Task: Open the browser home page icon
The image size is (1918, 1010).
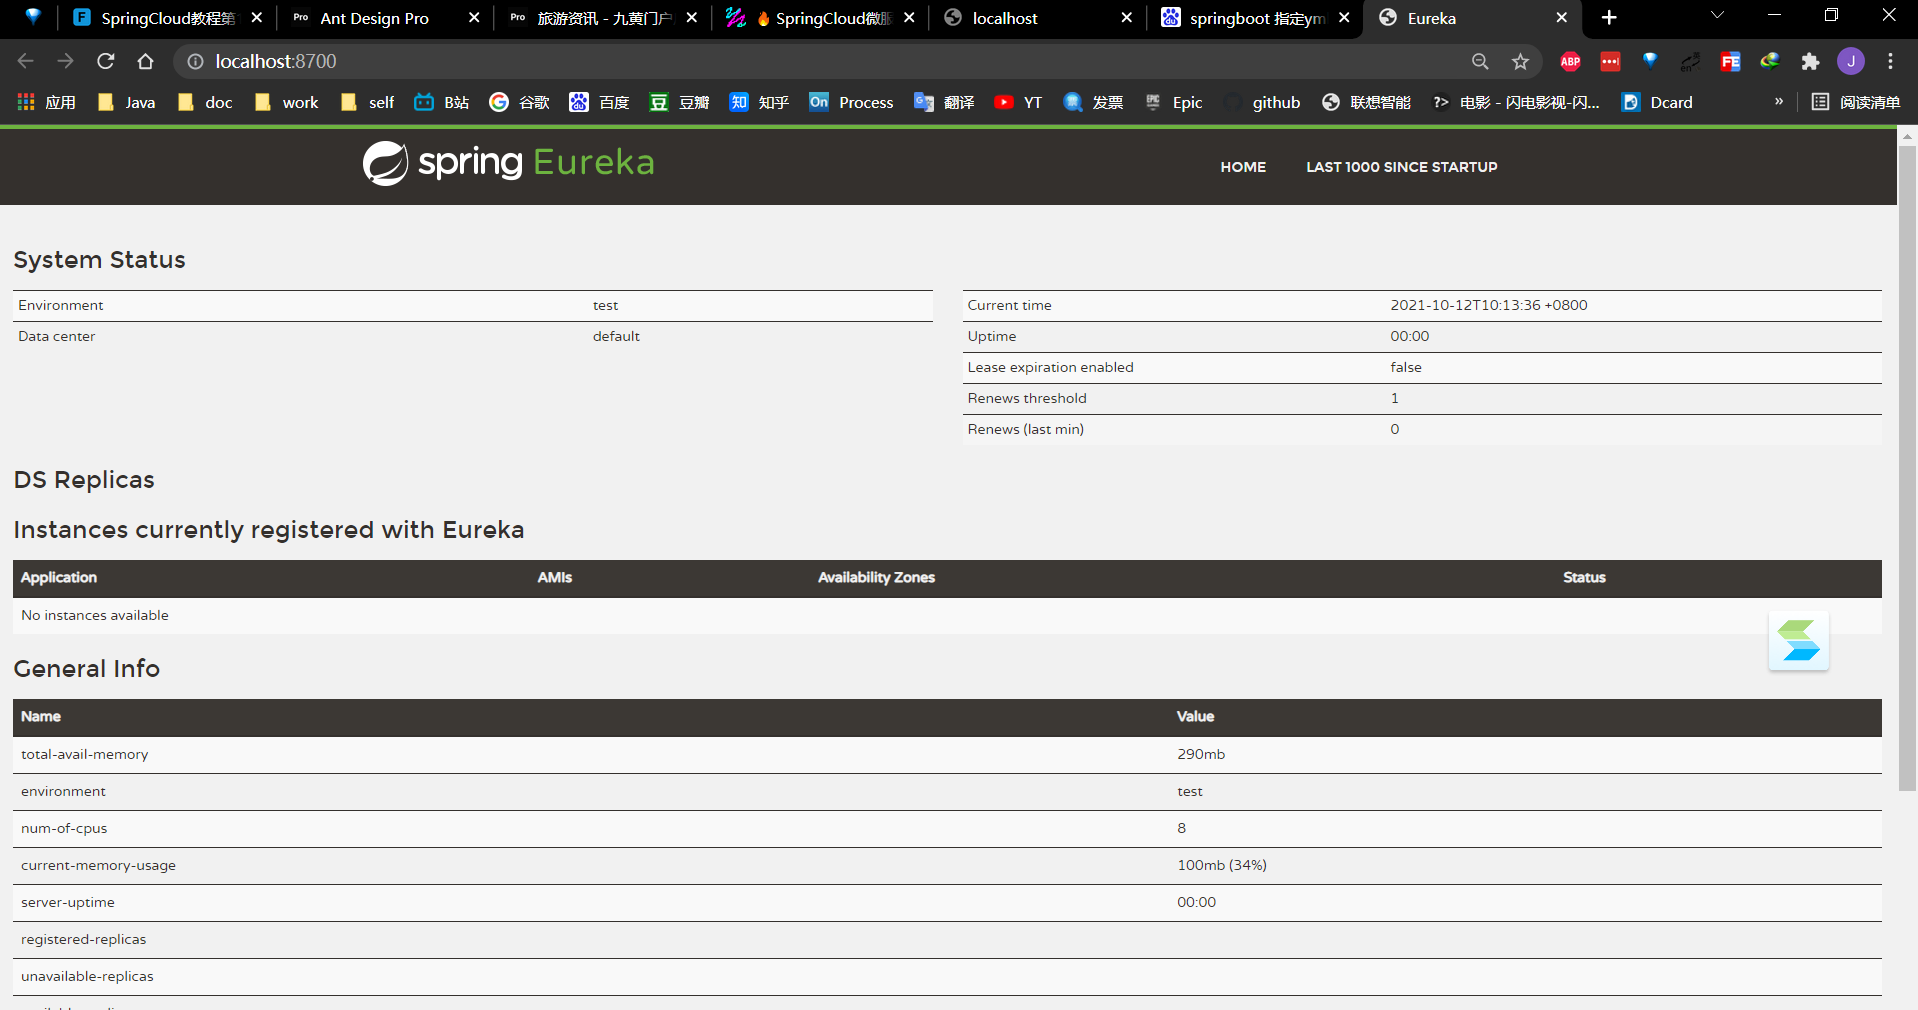Action: click(146, 61)
